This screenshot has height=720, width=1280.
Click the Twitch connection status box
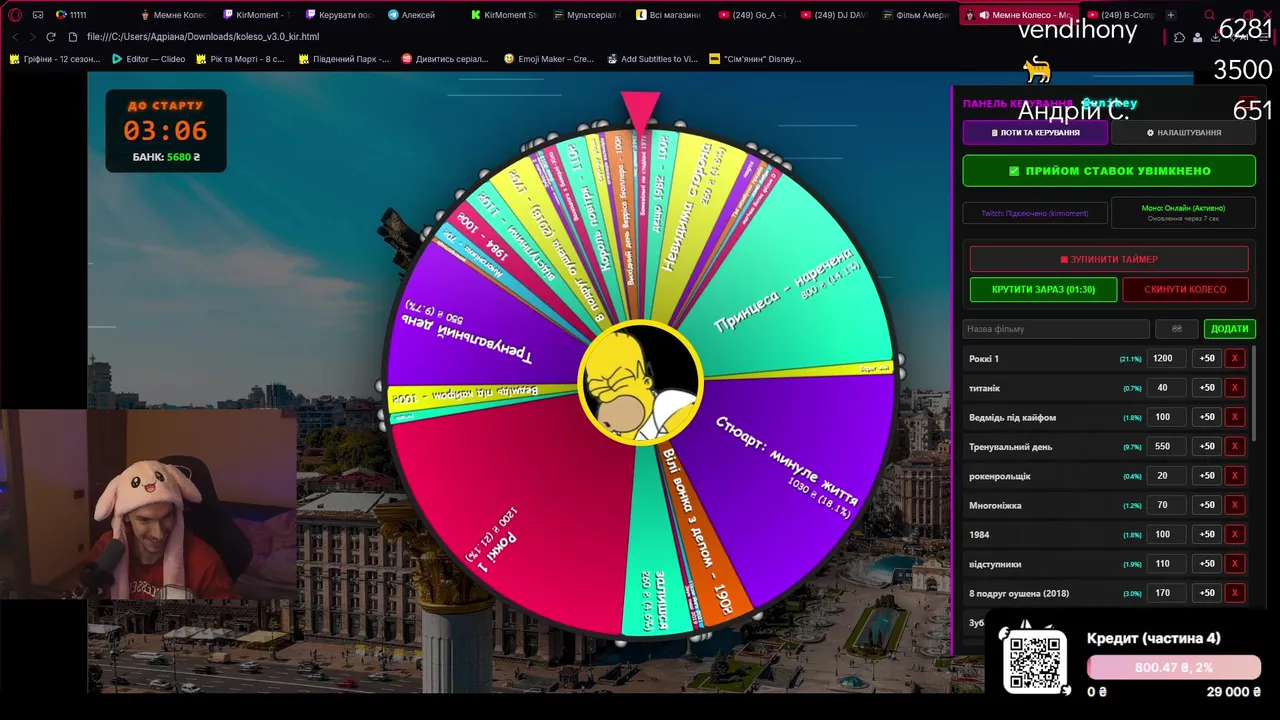(1035, 213)
